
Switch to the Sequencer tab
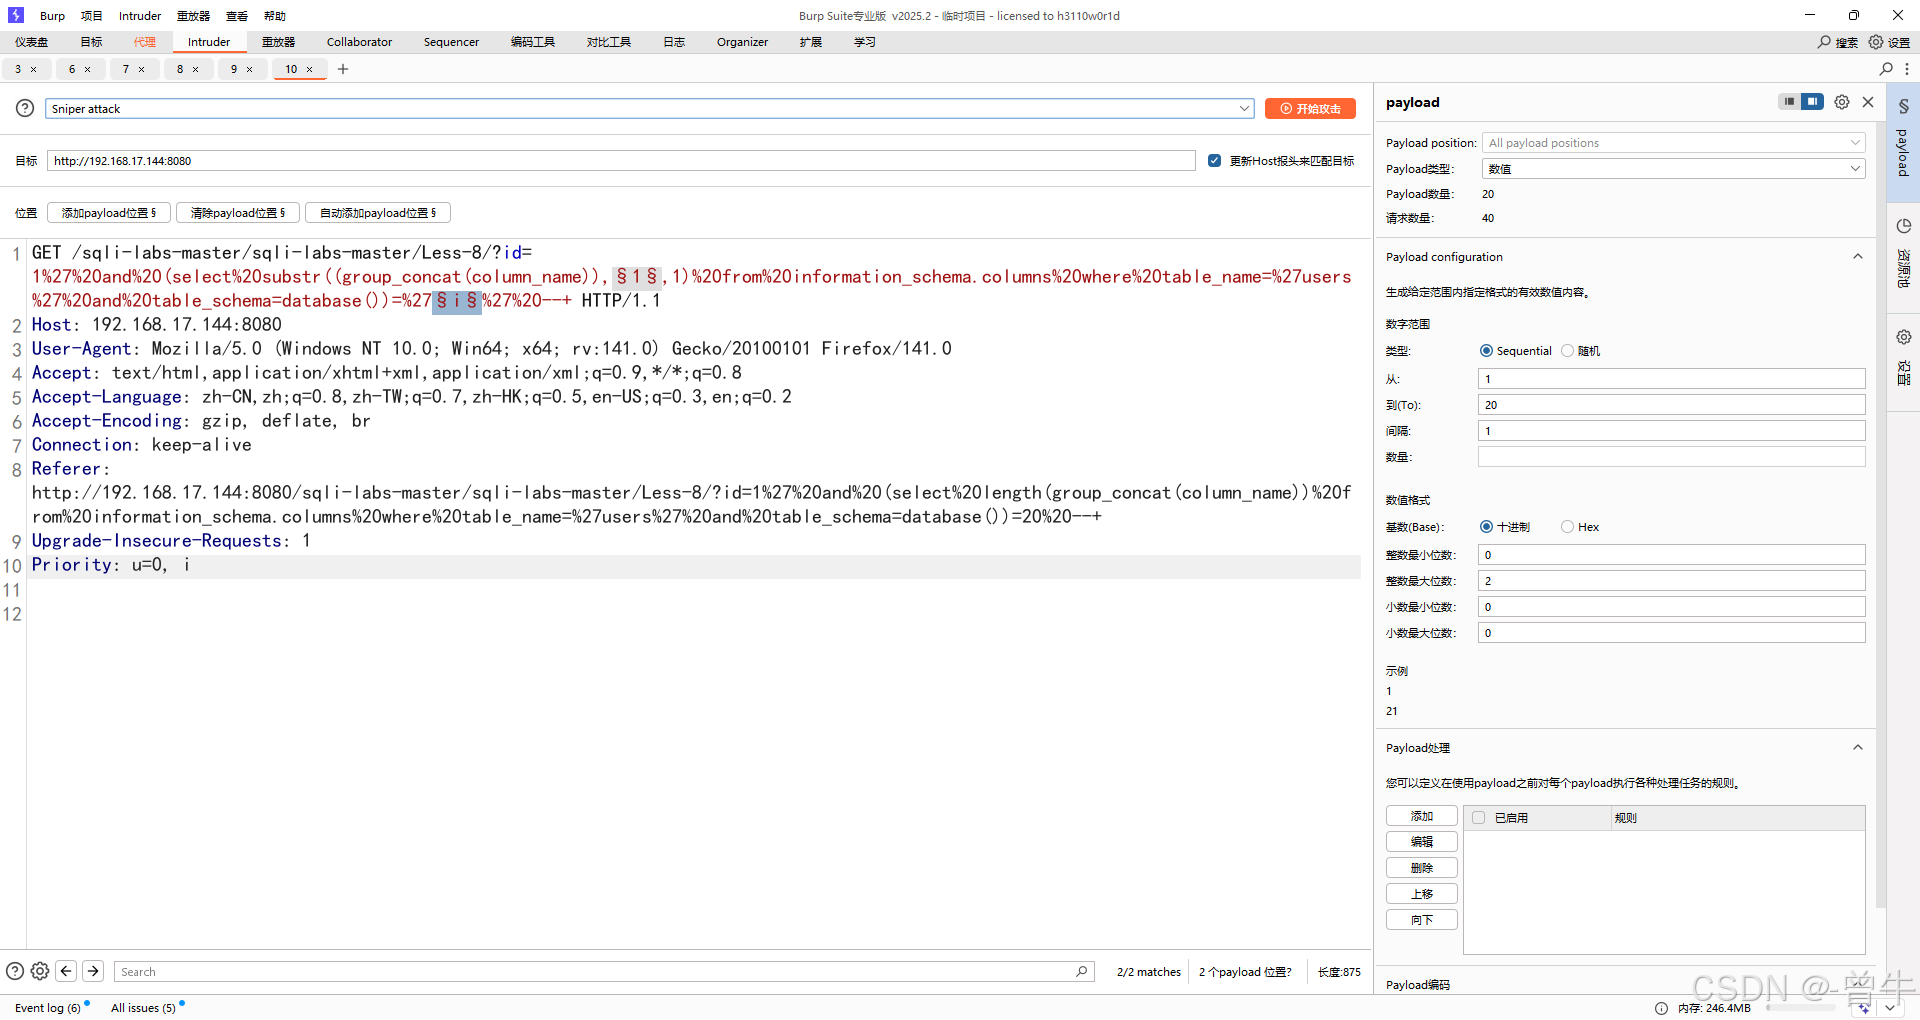pyautogui.click(x=451, y=42)
